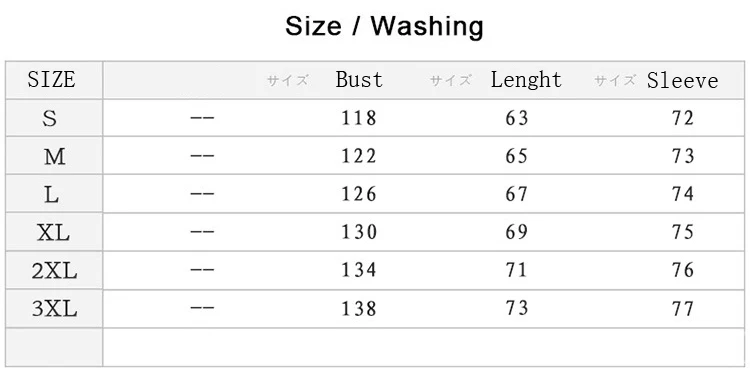Viewport: 750px width, 380px height.
Task: Select the S size row label
Action: click(50, 118)
